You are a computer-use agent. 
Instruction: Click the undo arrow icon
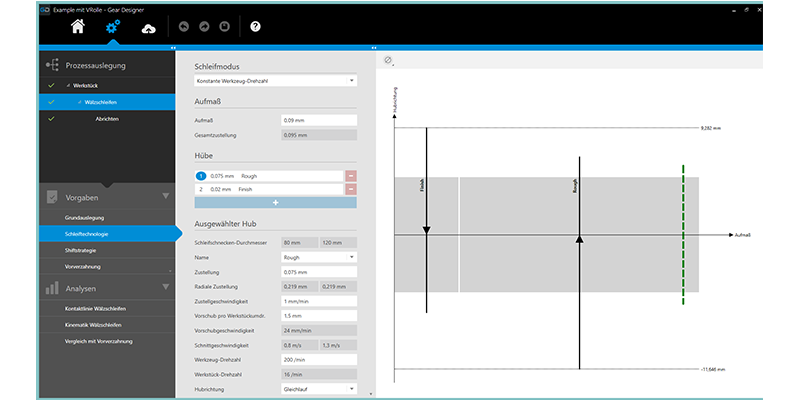184,27
